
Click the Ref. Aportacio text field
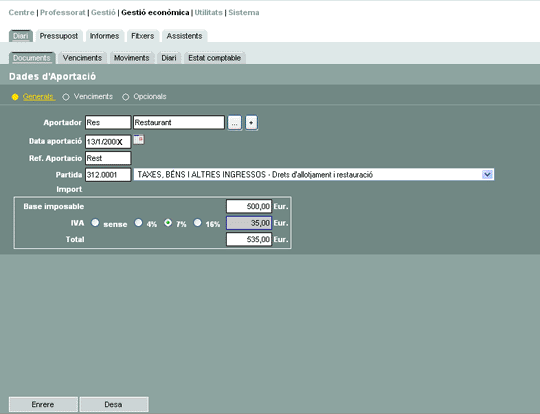[108, 158]
